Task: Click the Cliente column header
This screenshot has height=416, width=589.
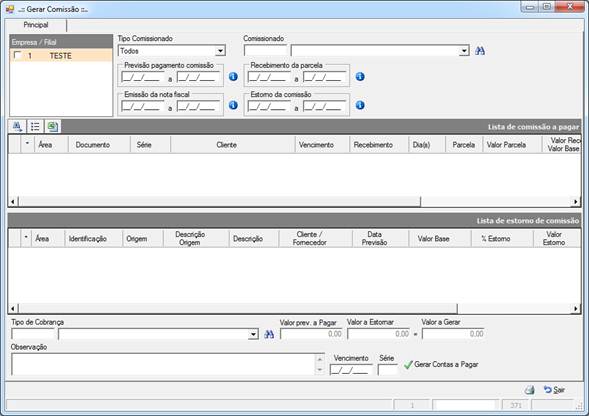Action: [x=233, y=145]
